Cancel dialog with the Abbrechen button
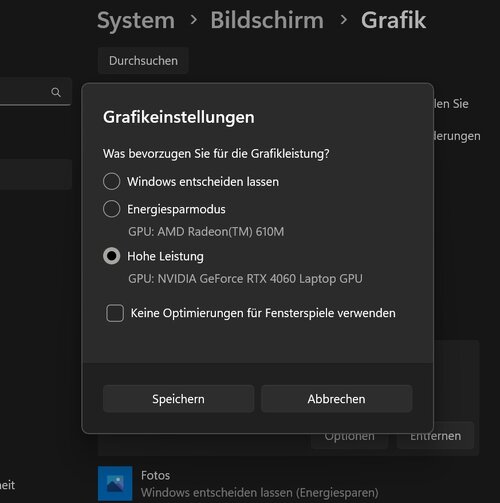The width and height of the screenshot is (500, 503). (x=337, y=399)
